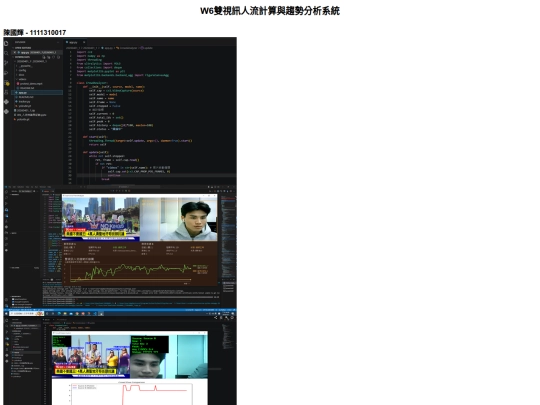Click the city protest video feed in the second screenshot
Image resolution: width=540 pixels, height=405 pixels.
tap(101, 219)
